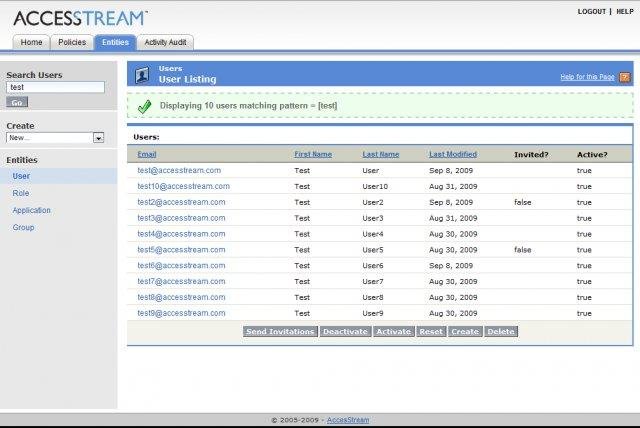640x428 pixels.
Task: Open user test5@accesstream.com
Action: click(x=181, y=249)
